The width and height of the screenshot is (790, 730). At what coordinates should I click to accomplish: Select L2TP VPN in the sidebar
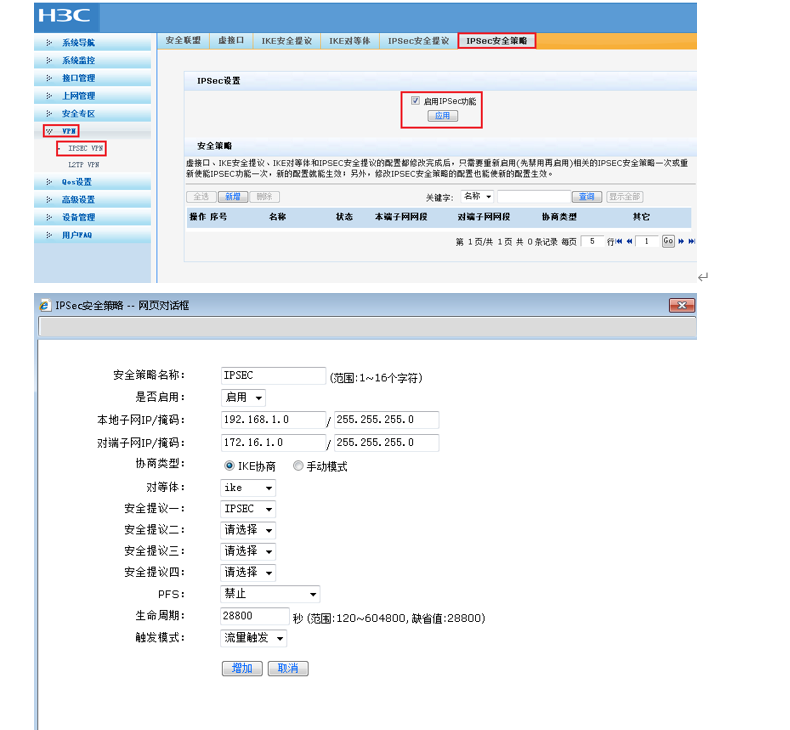point(84,165)
